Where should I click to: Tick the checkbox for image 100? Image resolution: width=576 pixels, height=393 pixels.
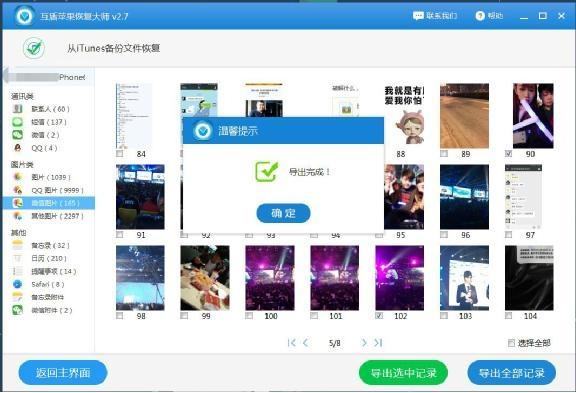(x=249, y=316)
